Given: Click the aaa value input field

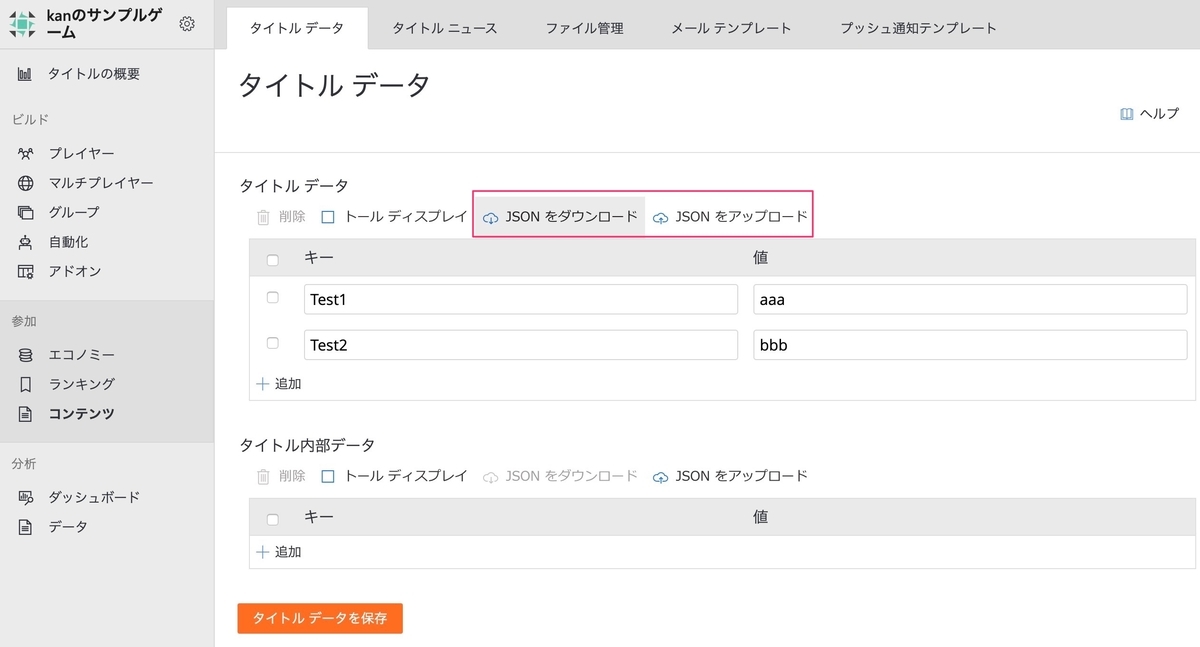Looking at the screenshot, I should tap(970, 299).
